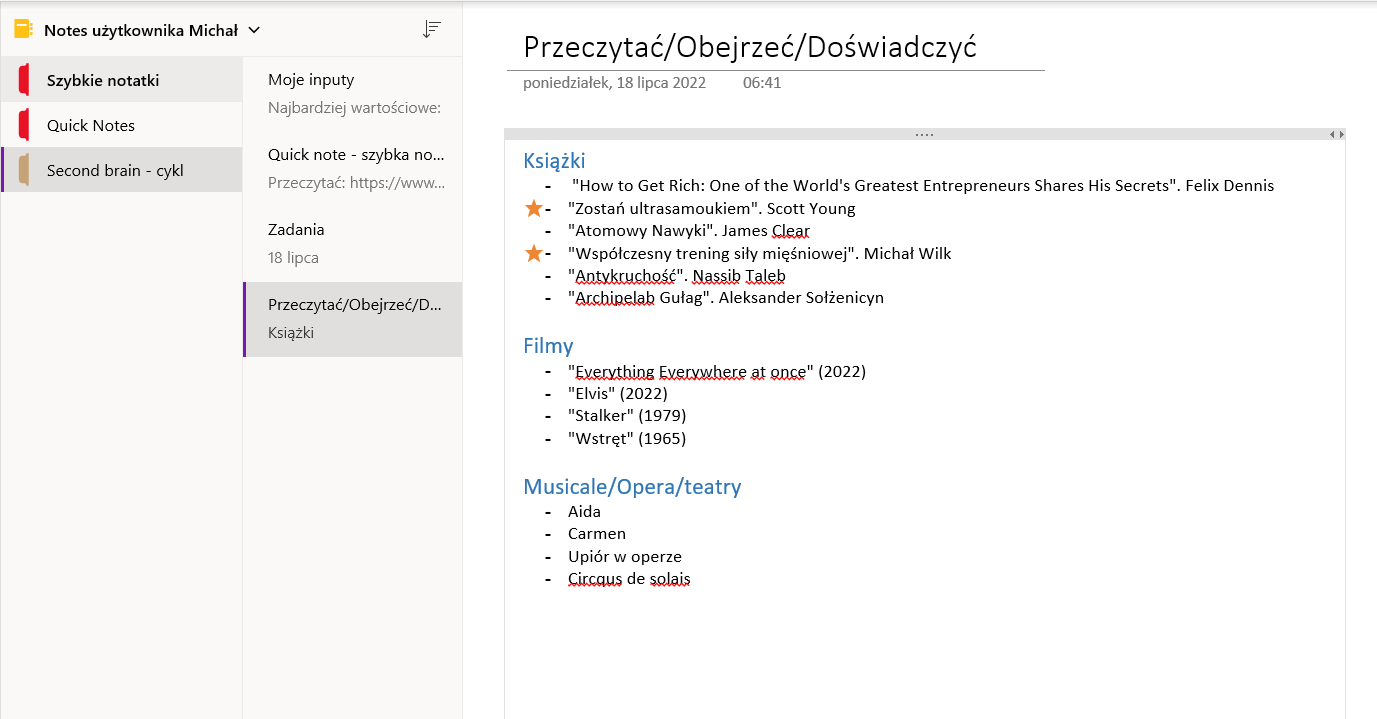Click the Współczesny trening siły mięśniowej line

point(759,254)
